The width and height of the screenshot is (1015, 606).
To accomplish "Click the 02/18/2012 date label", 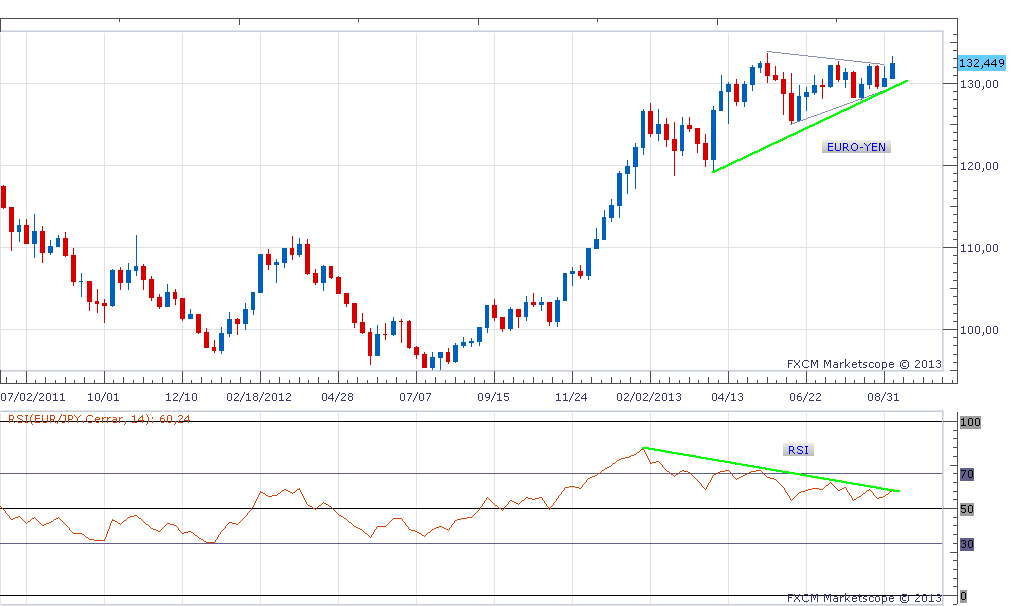I will pos(259,397).
